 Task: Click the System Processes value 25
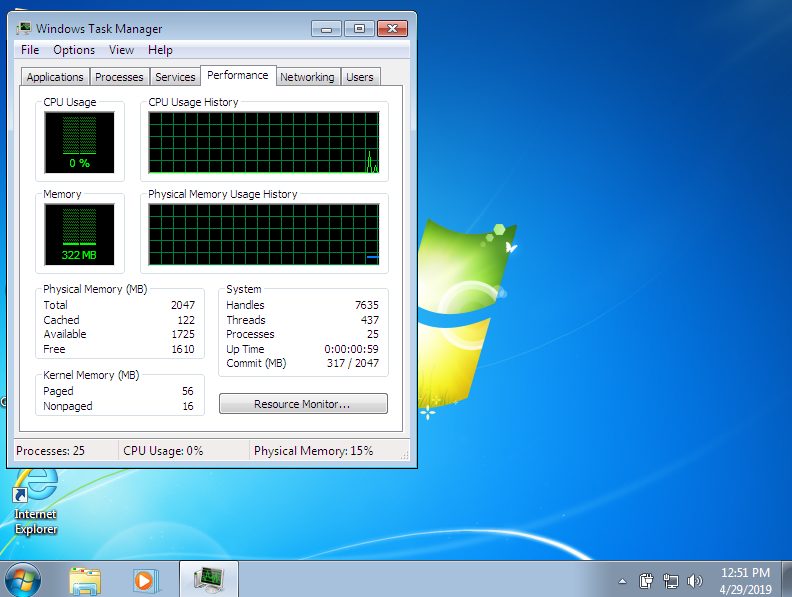[373, 334]
